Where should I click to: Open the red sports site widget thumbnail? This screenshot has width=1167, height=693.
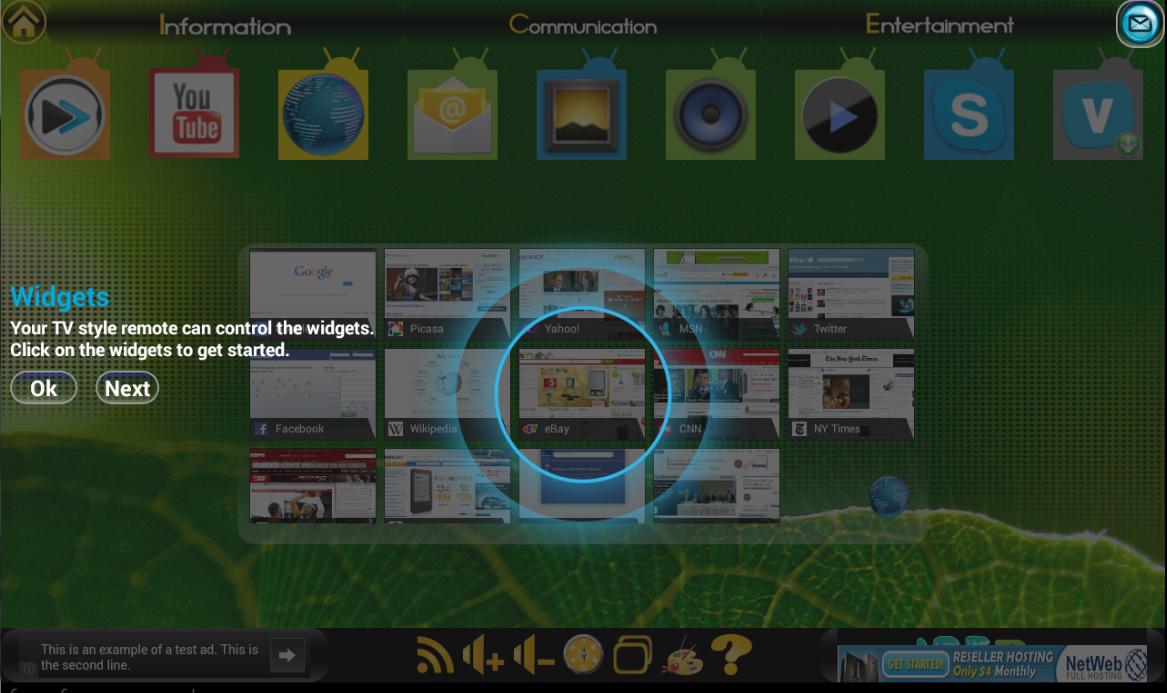point(313,486)
